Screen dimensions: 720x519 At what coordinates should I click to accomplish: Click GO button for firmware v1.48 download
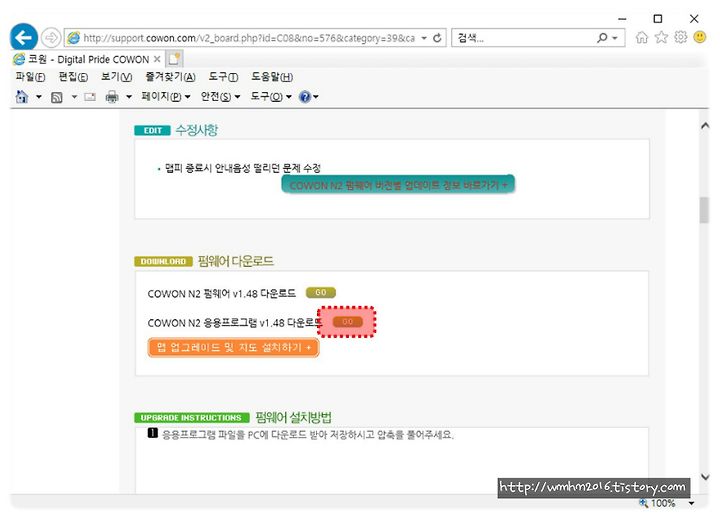321,293
